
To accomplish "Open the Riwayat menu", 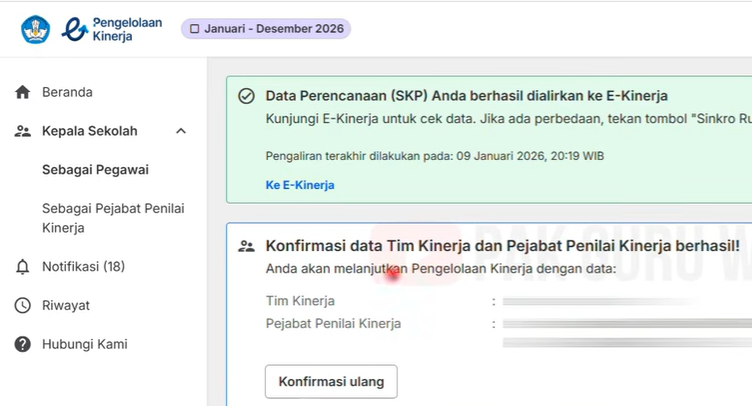I will pyautogui.click(x=66, y=305).
